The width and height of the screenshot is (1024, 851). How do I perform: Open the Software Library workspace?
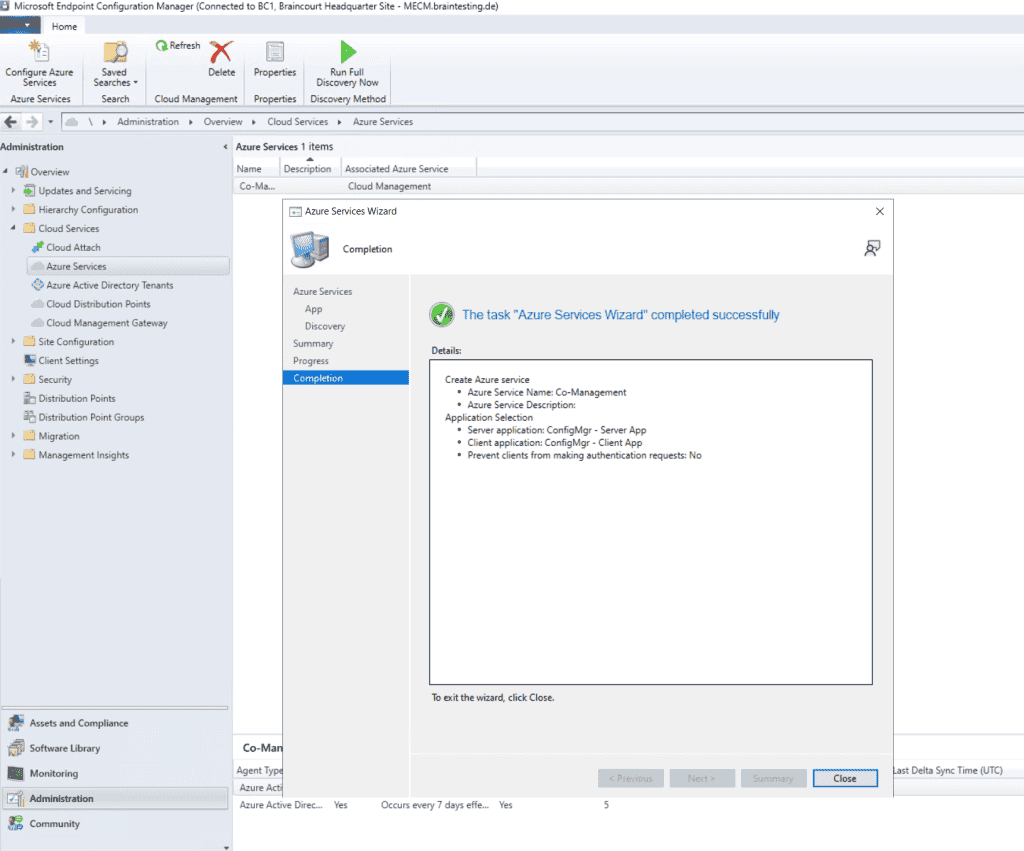coord(67,748)
